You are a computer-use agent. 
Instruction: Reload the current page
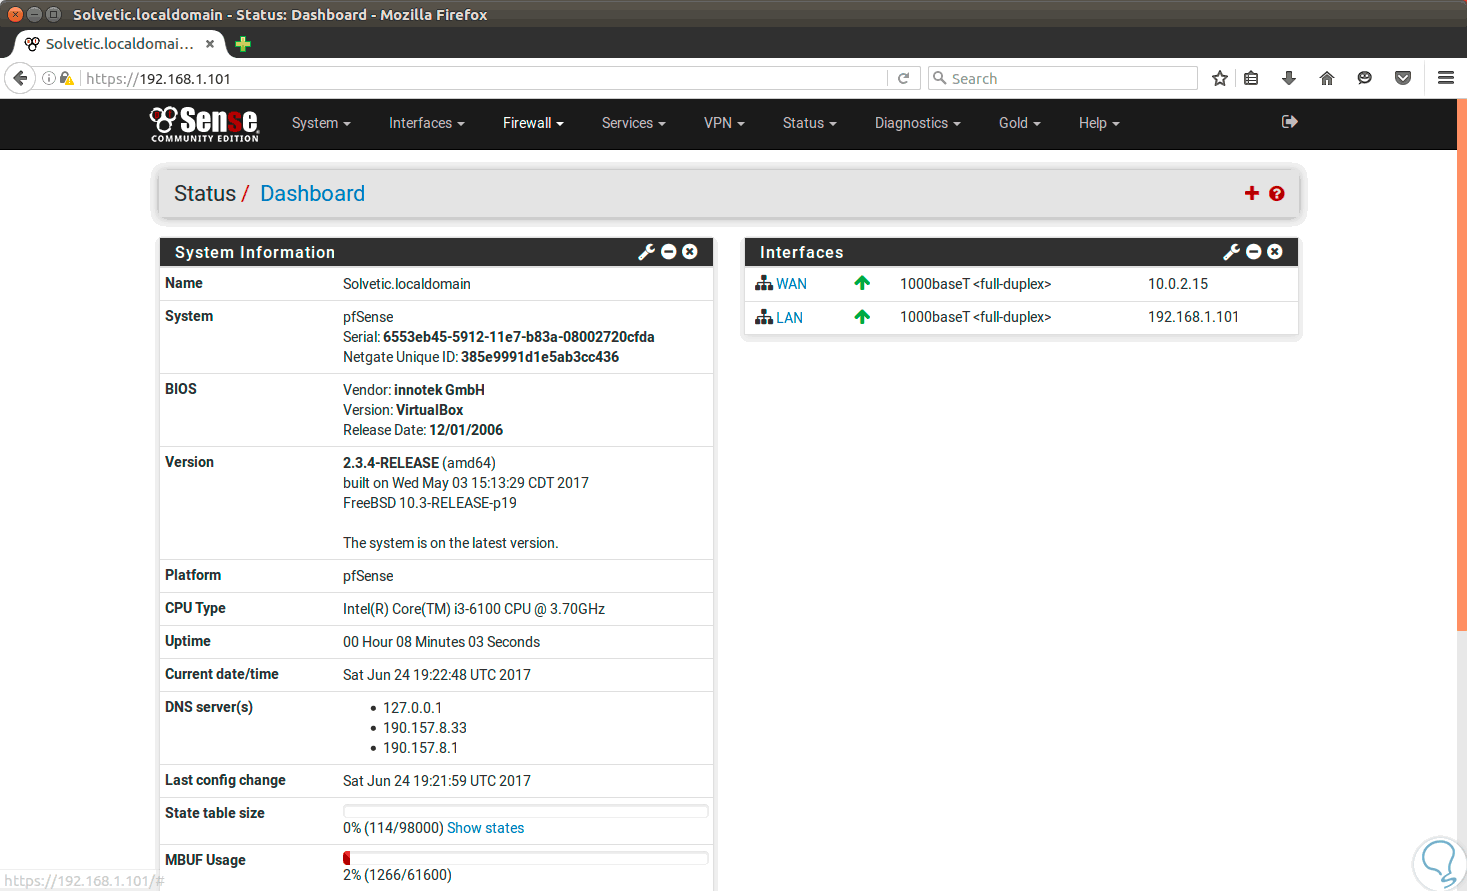pos(903,78)
